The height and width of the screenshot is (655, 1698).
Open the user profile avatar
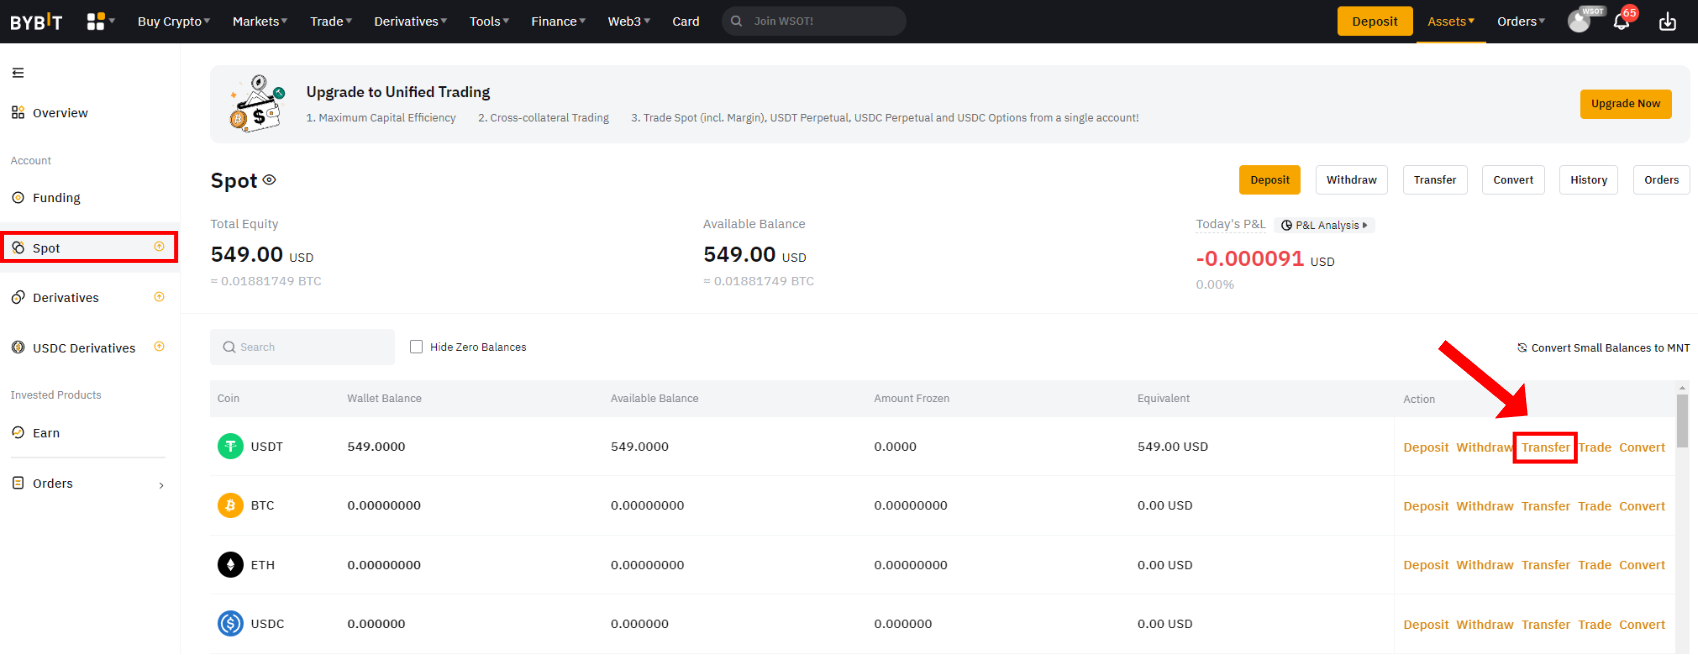pyautogui.click(x=1579, y=21)
